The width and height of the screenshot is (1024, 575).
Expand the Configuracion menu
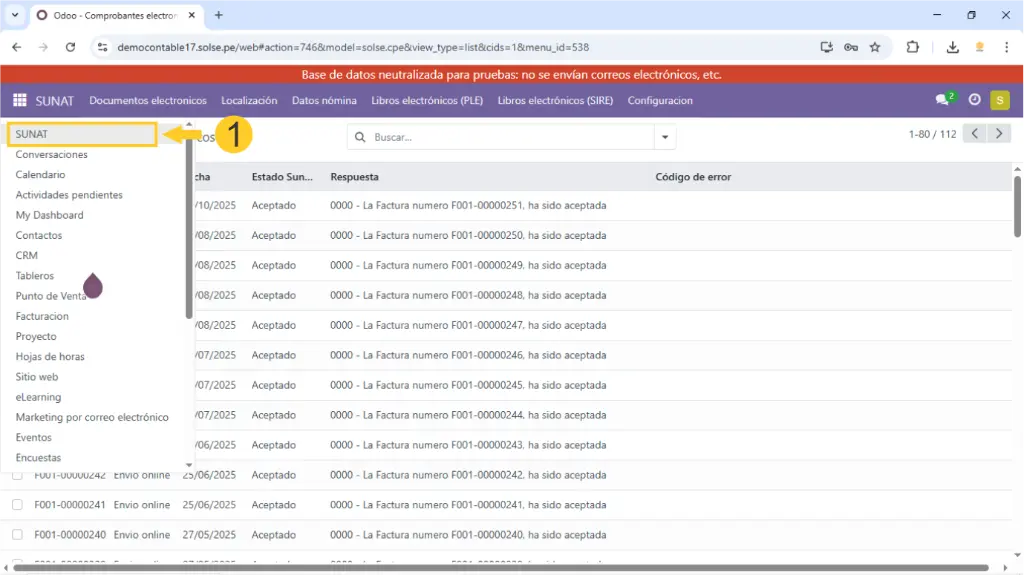pos(660,101)
